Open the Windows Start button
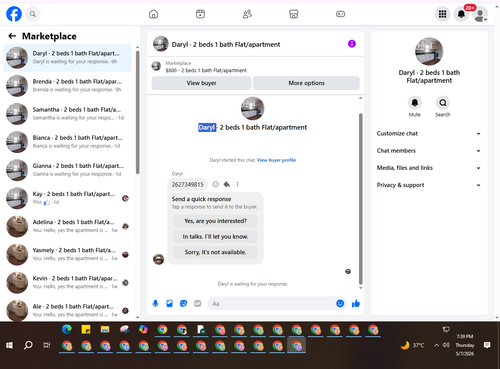500x369 pixels. pyautogui.click(x=9, y=345)
